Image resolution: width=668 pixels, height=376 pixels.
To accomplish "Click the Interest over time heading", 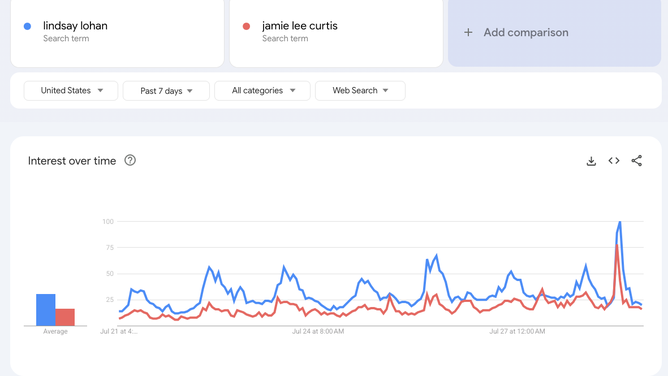I will click(x=72, y=161).
